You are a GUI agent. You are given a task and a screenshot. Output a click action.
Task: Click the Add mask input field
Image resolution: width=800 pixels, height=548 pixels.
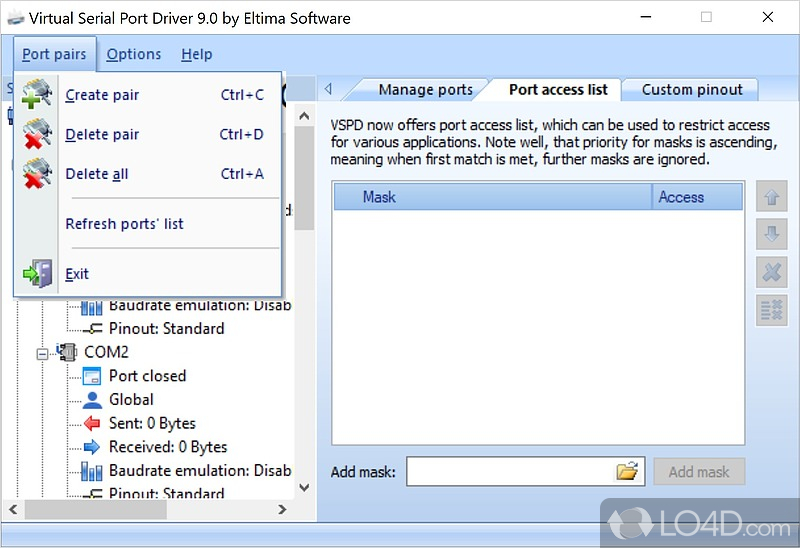click(x=510, y=472)
